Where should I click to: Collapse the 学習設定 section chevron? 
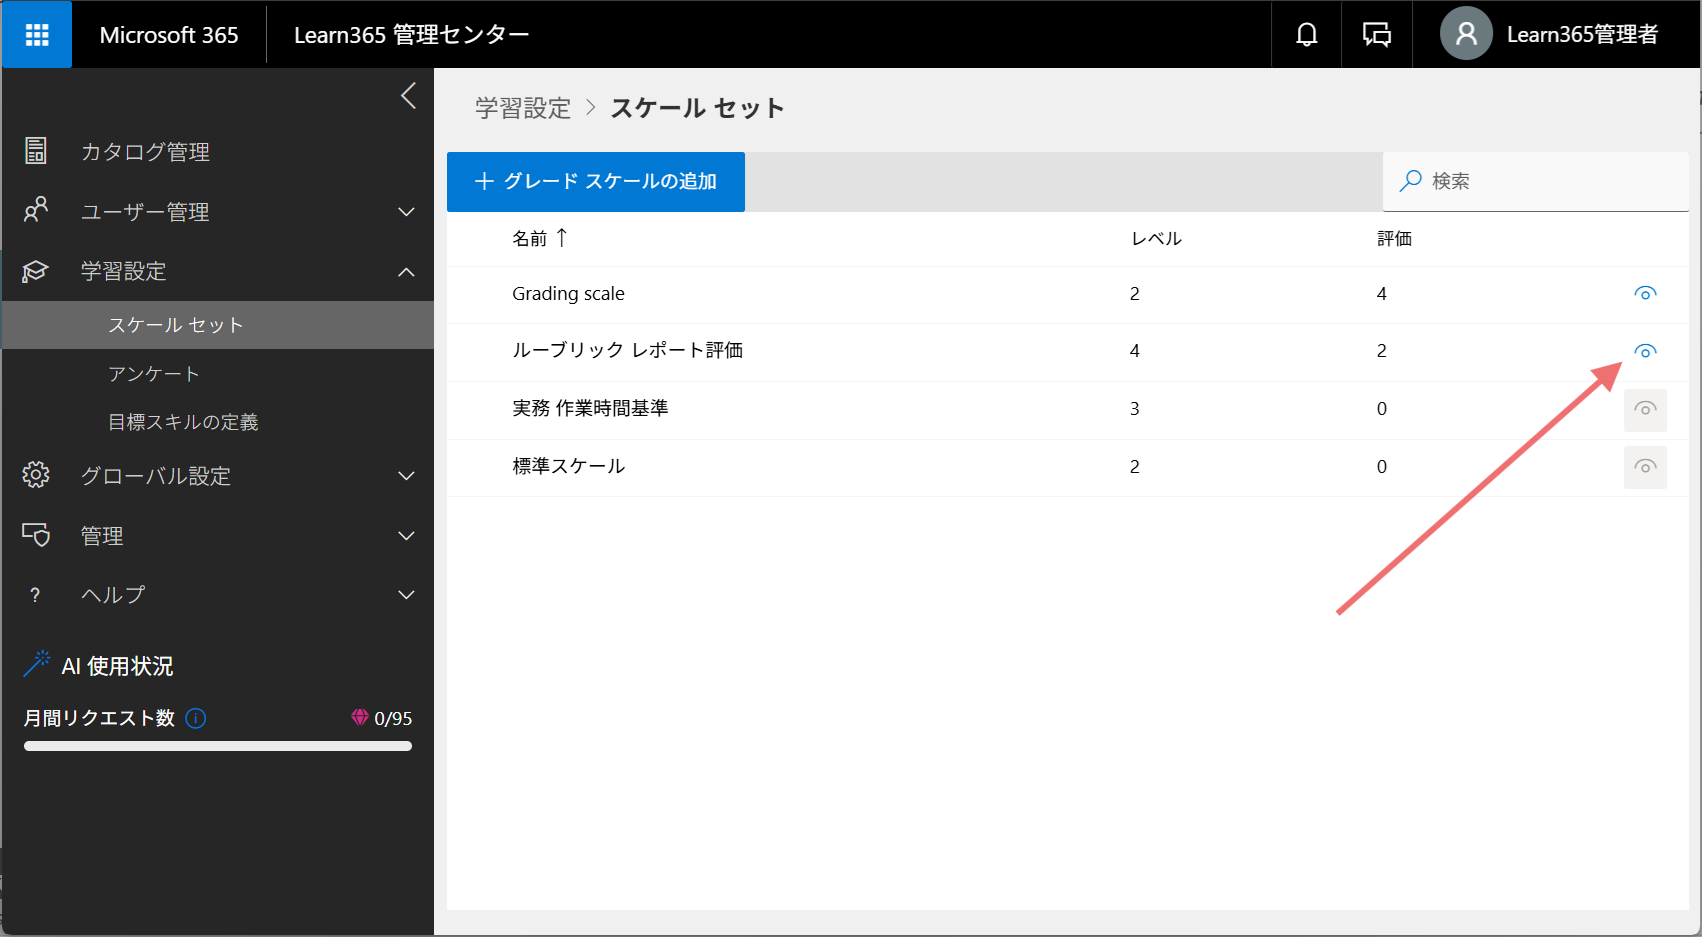pos(406,272)
